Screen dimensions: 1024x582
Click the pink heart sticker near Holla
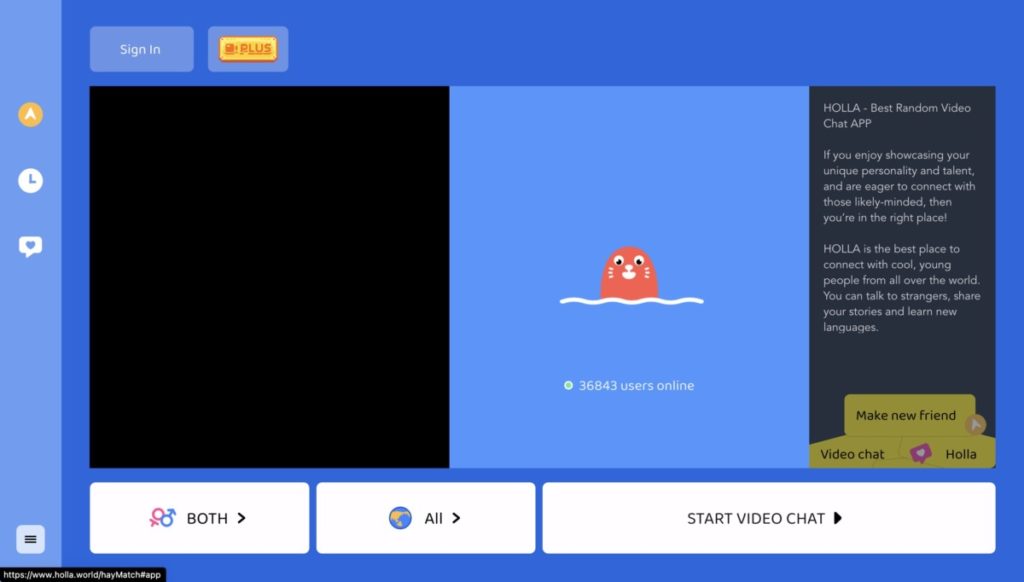(x=921, y=453)
